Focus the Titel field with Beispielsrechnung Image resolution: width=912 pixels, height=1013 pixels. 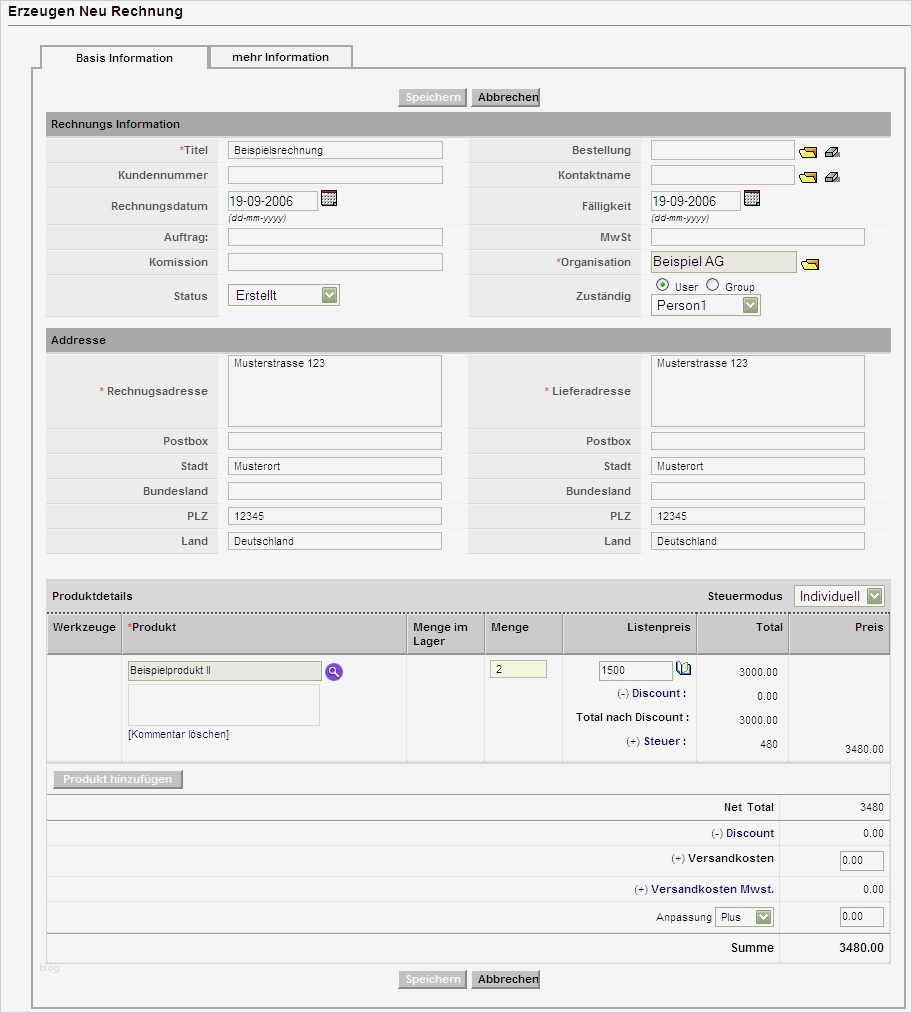coord(335,150)
